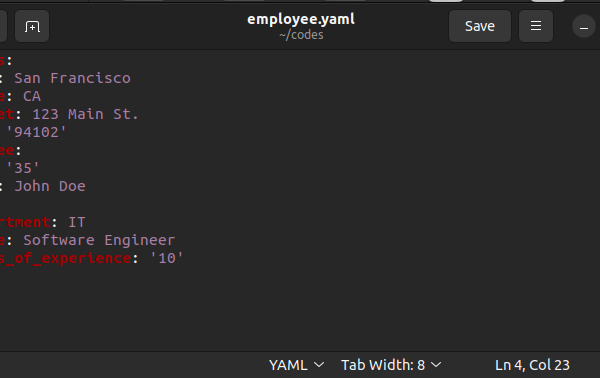Click the '10' experience value
Image resolution: width=600 pixels, height=378 pixels.
(166, 258)
